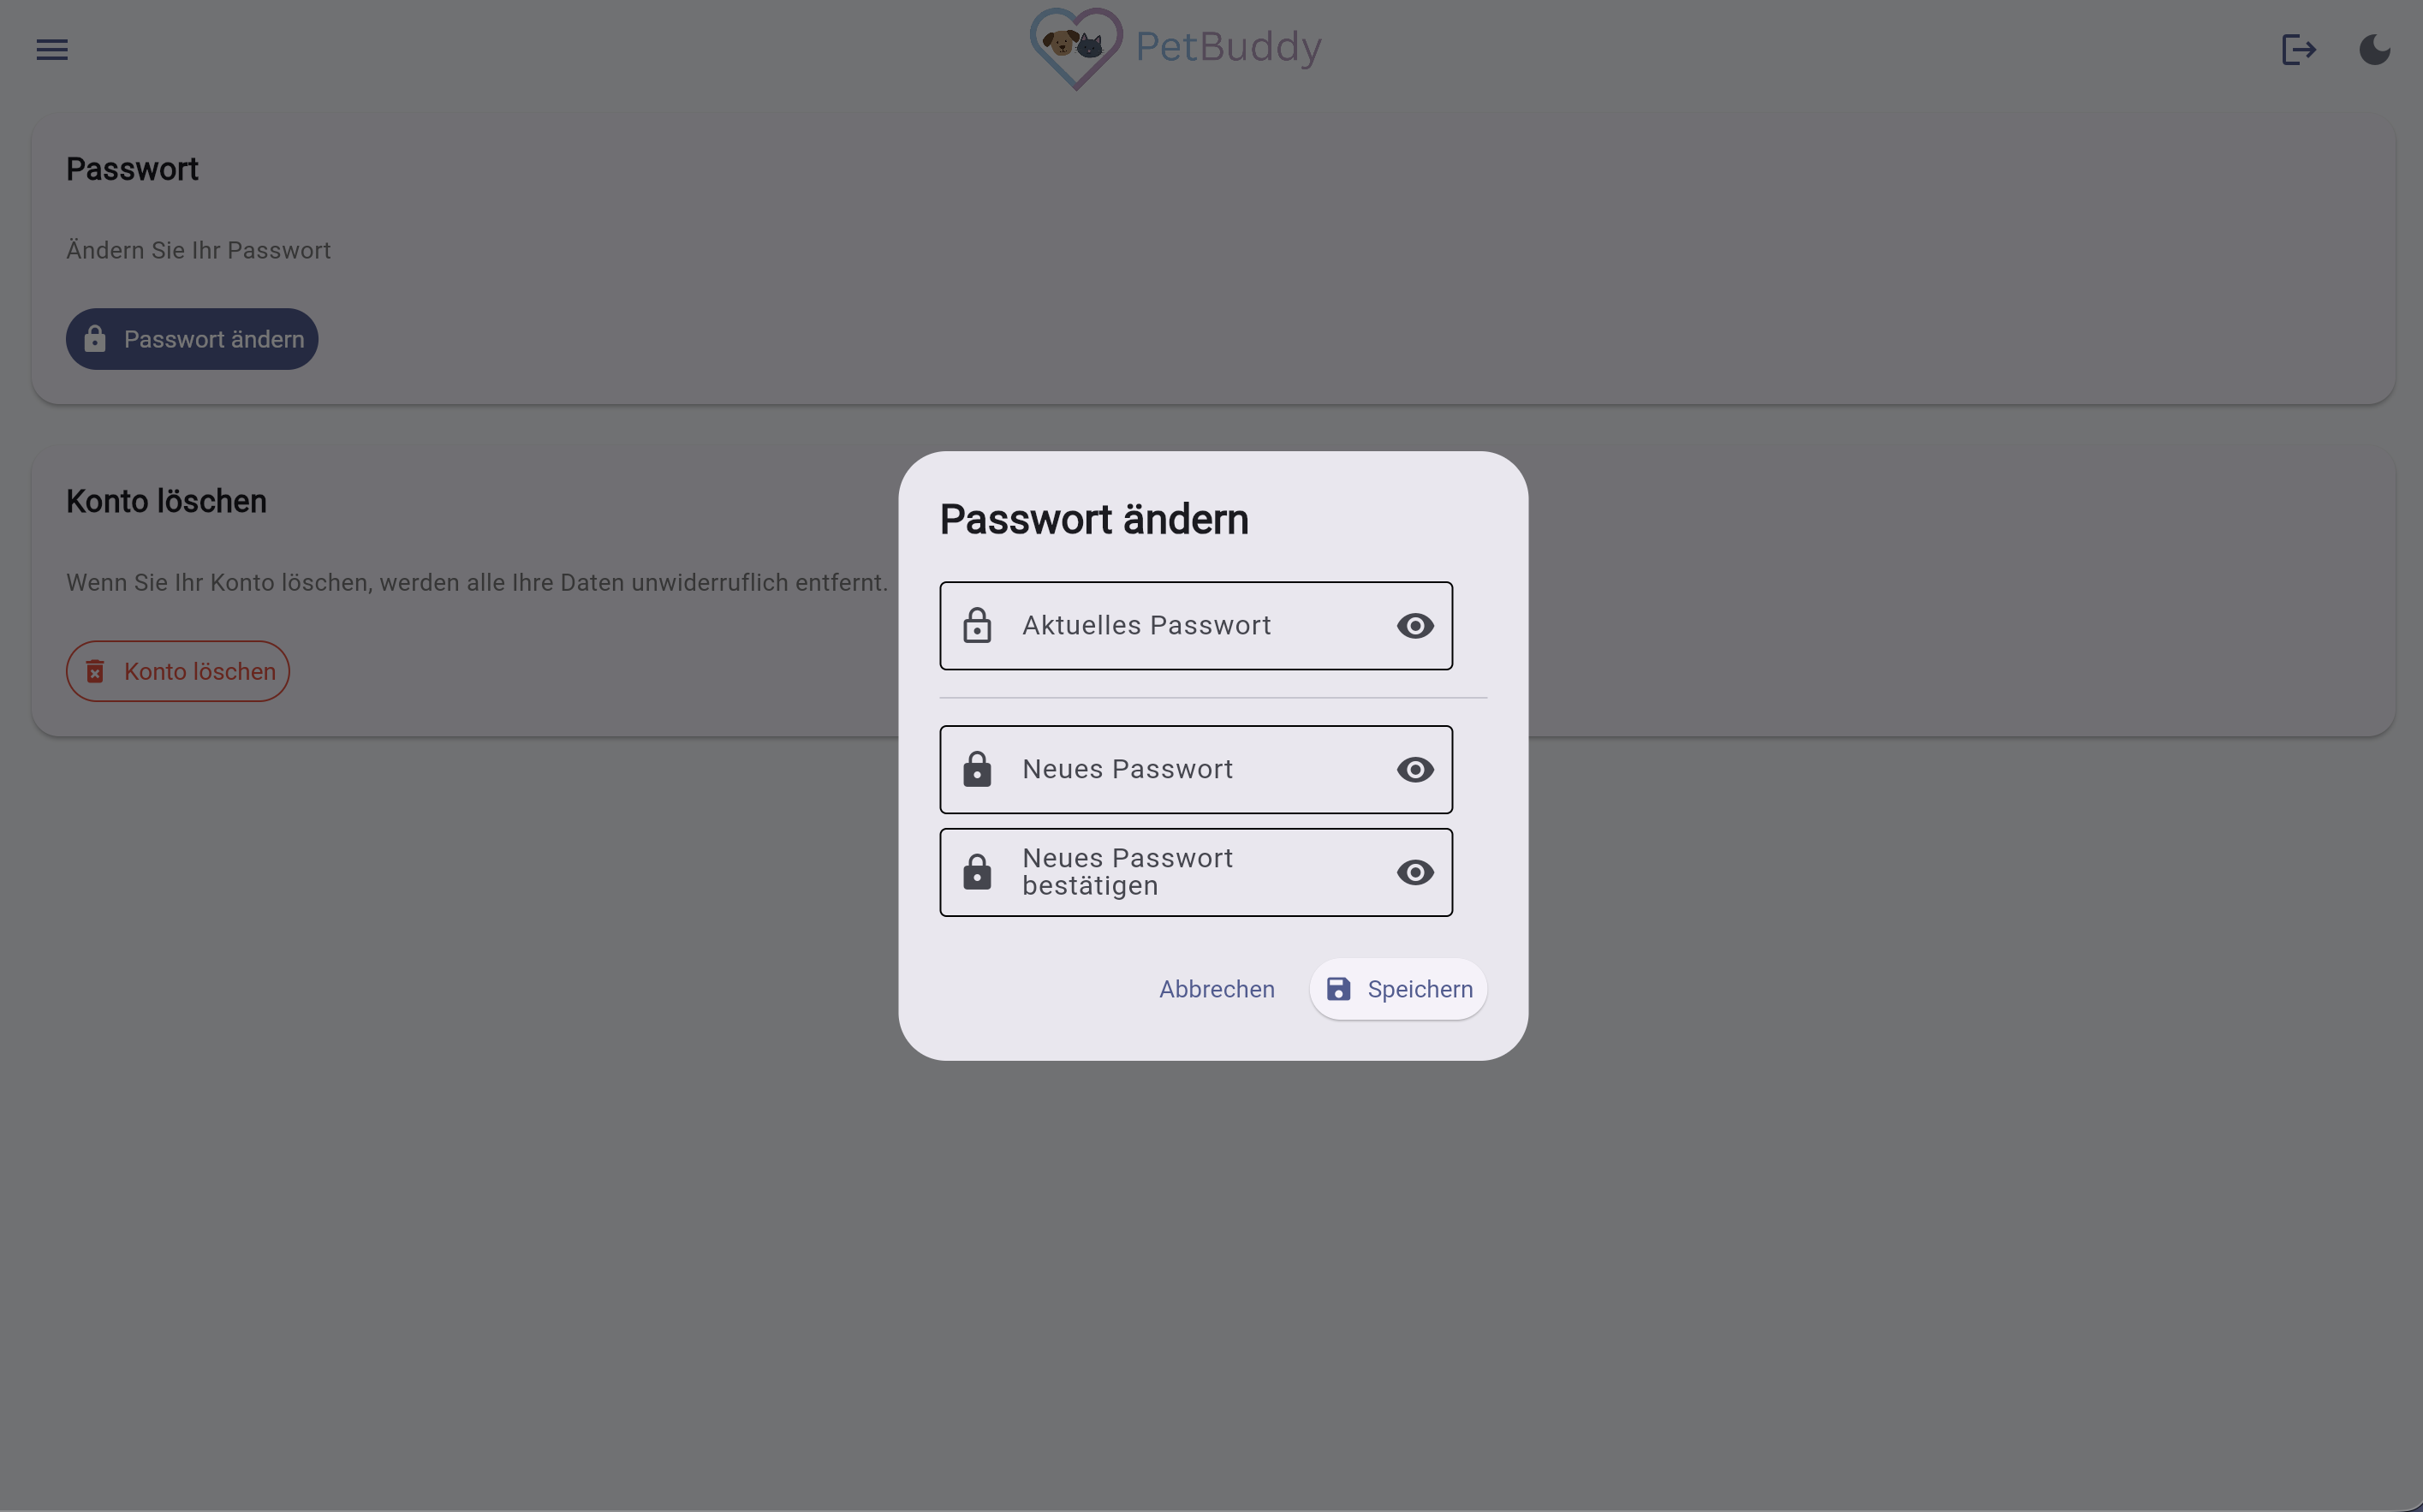Show the current password with eye icon

[1415, 626]
